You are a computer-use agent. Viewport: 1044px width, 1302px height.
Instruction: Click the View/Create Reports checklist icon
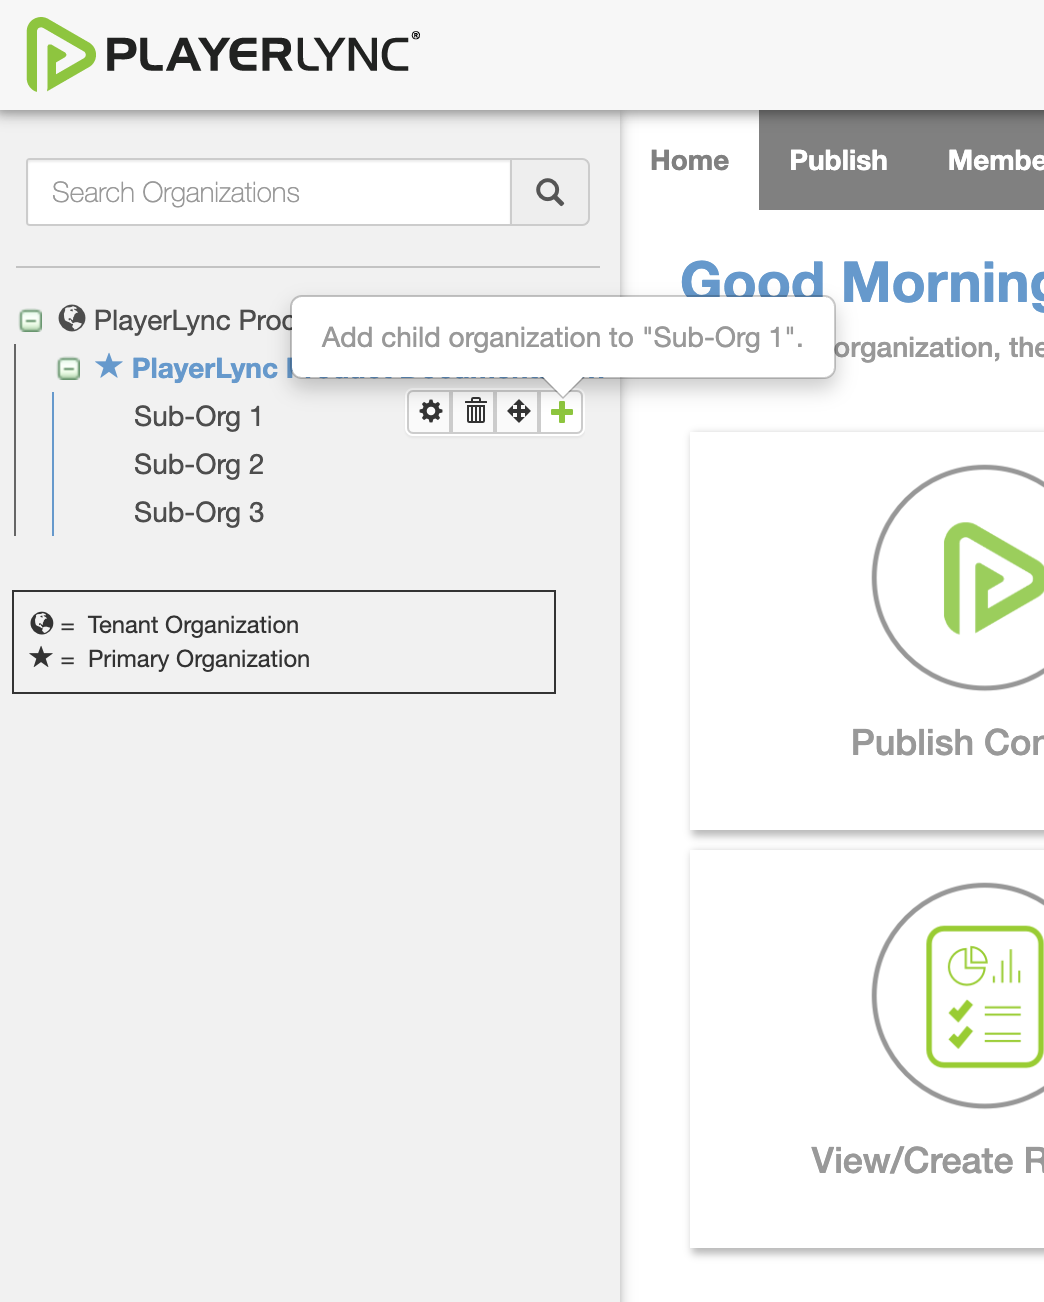click(984, 995)
